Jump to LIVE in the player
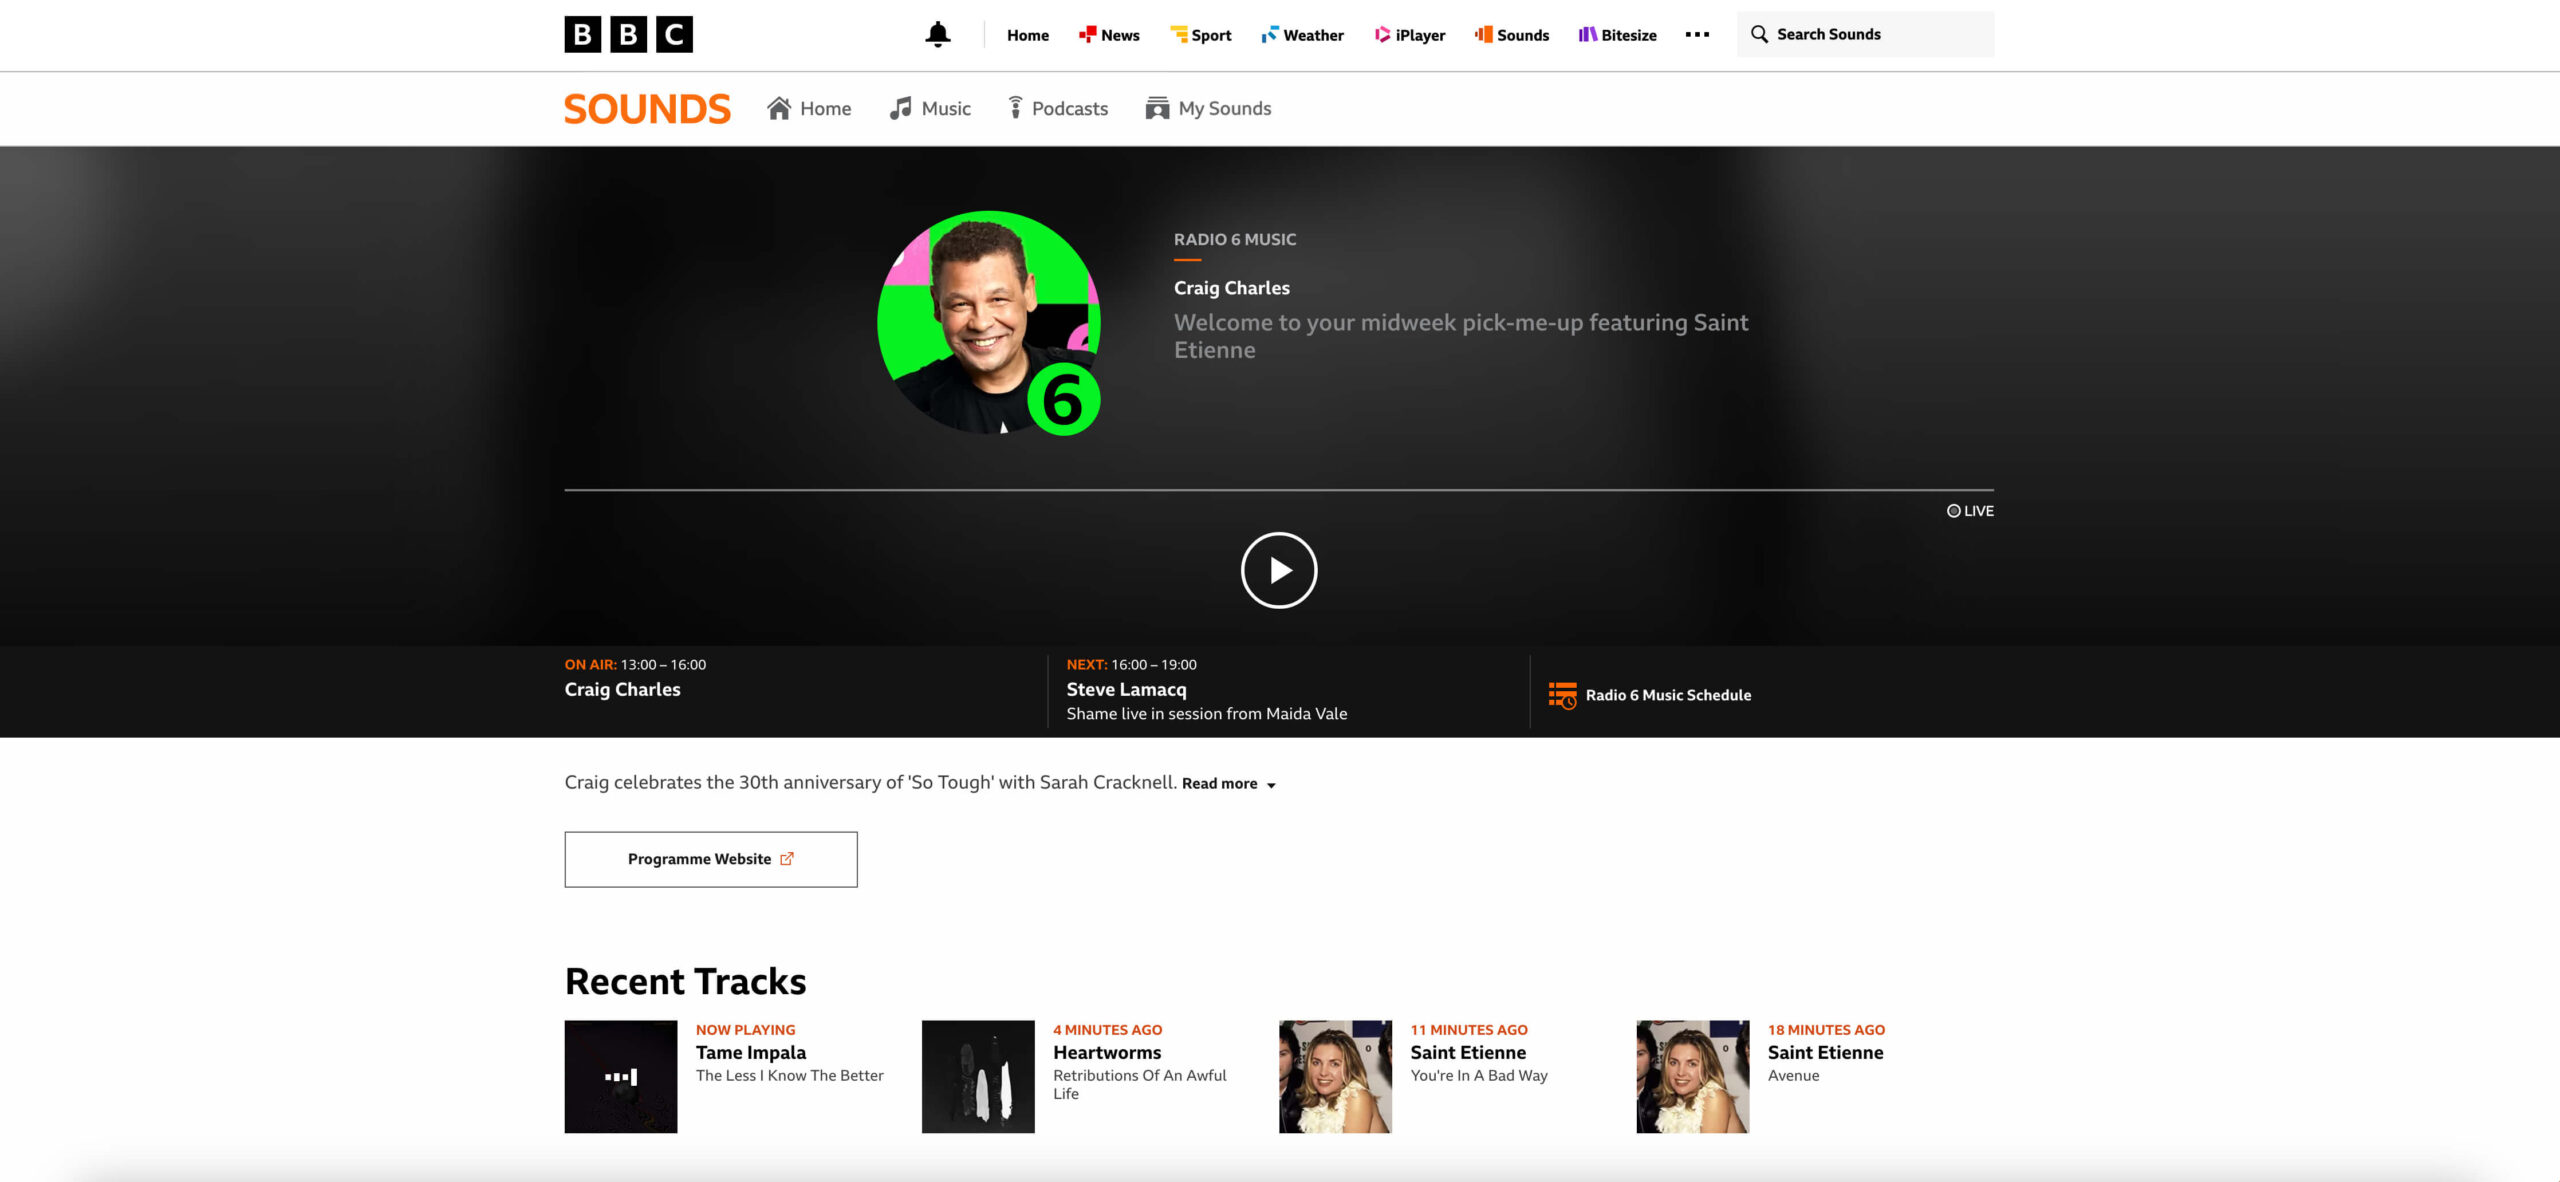2560x1182 pixels. 1970,511
